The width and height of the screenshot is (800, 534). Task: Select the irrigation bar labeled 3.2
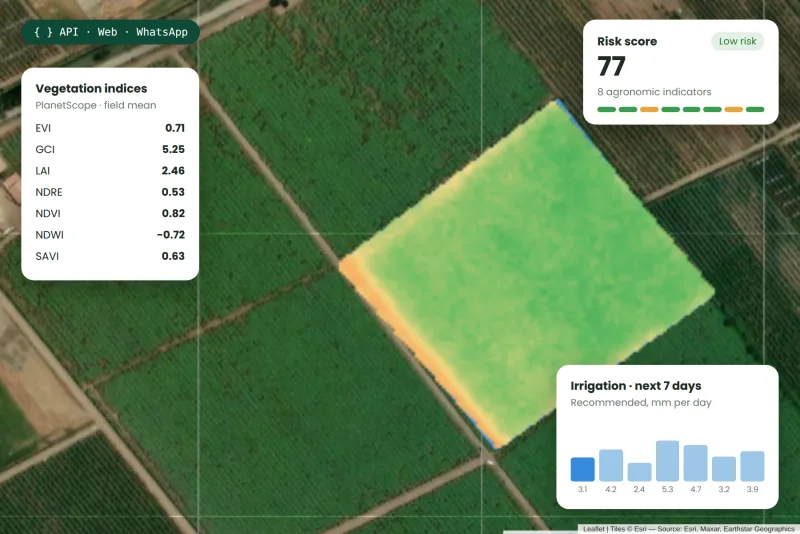click(x=724, y=469)
